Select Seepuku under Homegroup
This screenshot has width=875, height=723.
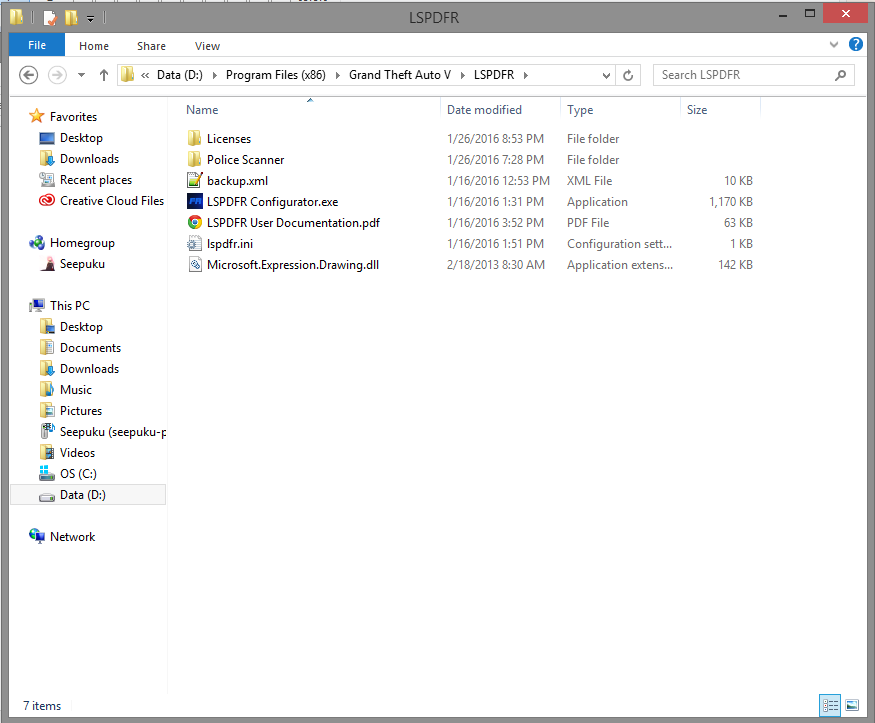[x=82, y=264]
